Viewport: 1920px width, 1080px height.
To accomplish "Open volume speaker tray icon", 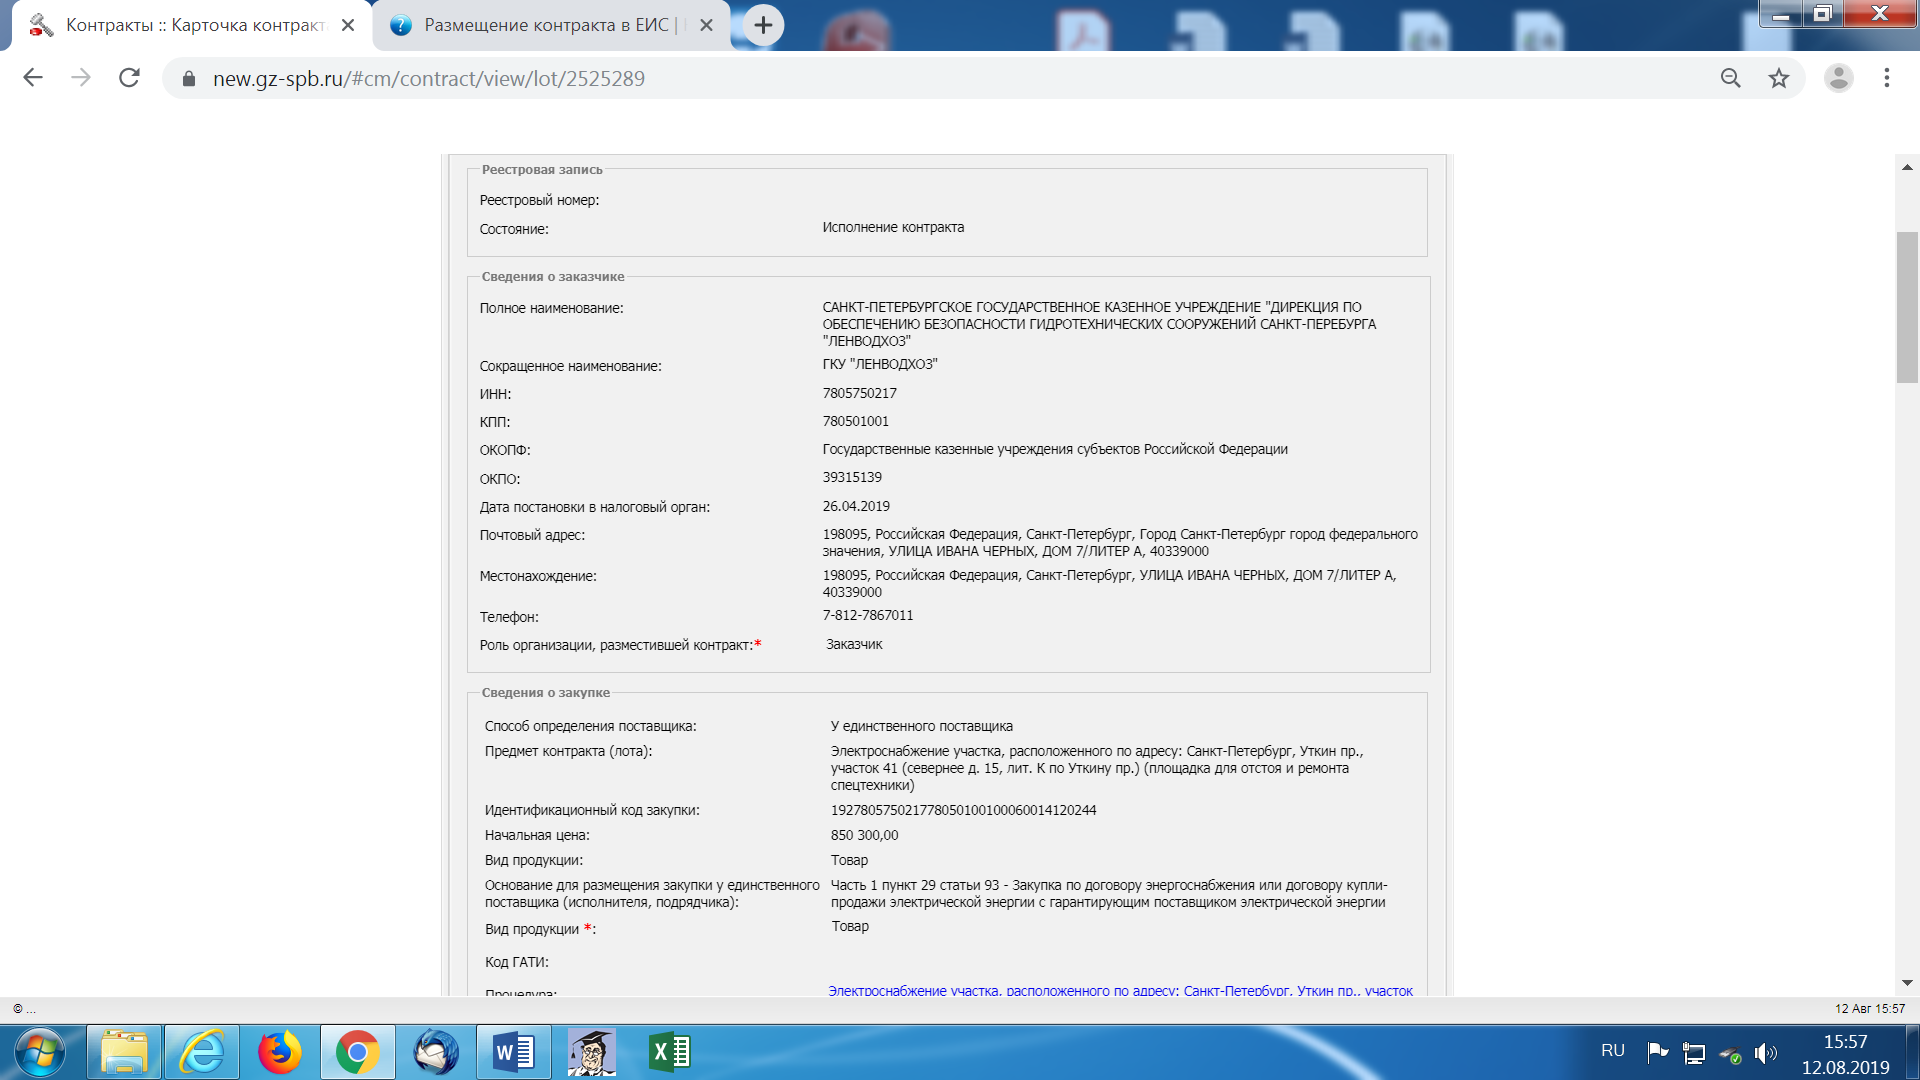I will pos(1766,1053).
